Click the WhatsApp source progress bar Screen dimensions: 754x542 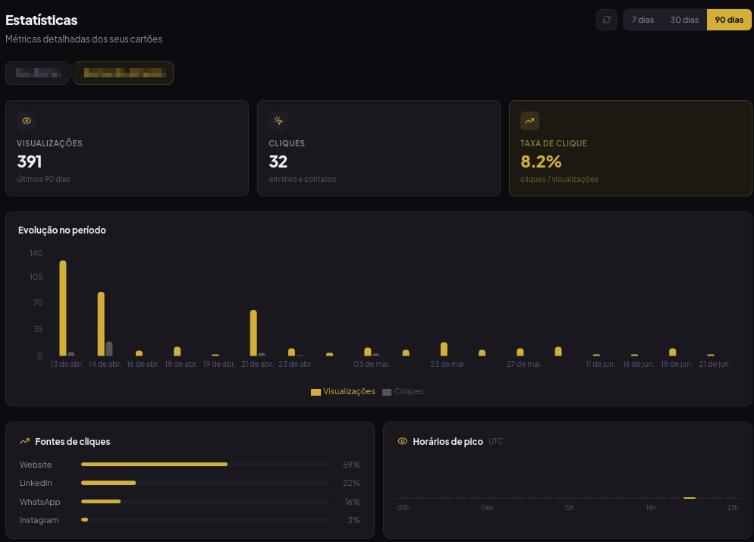click(204, 501)
